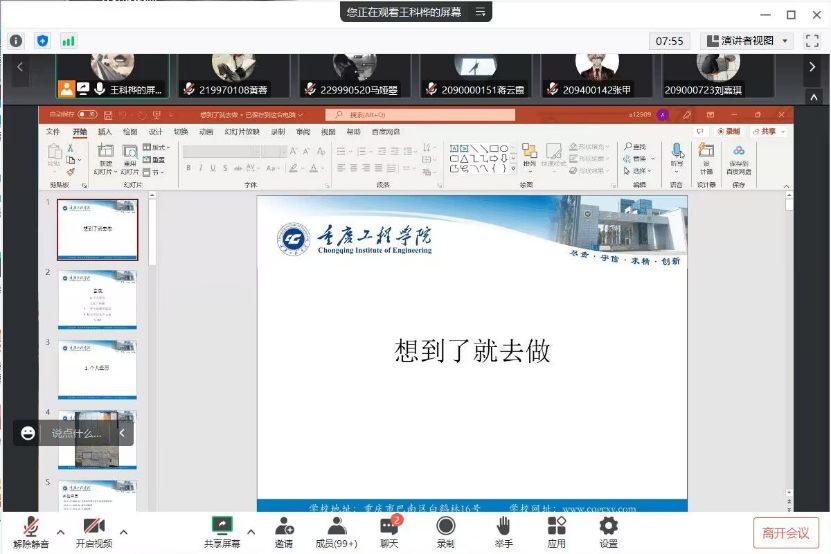The image size is (831, 554).
Task: Click the blue security shield icon
Action: pos(42,41)
